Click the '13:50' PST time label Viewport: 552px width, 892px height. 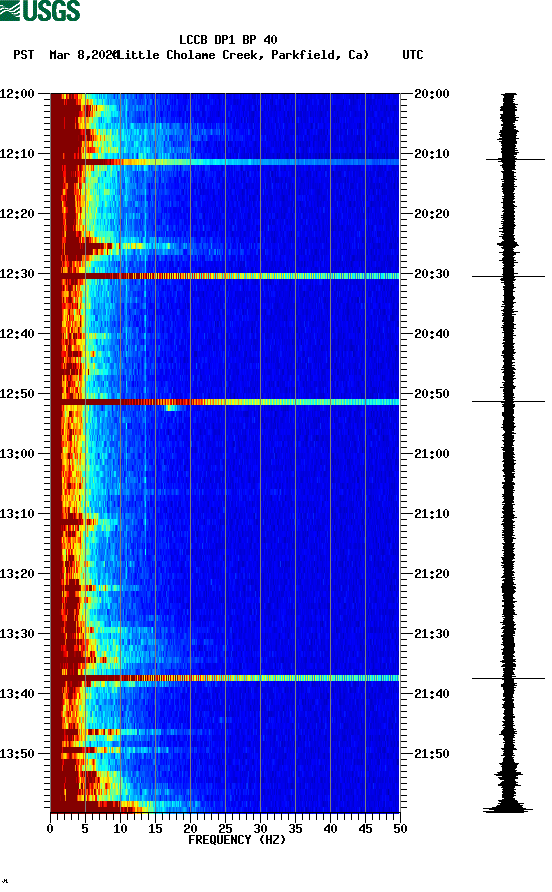click(x=17, y=754)
